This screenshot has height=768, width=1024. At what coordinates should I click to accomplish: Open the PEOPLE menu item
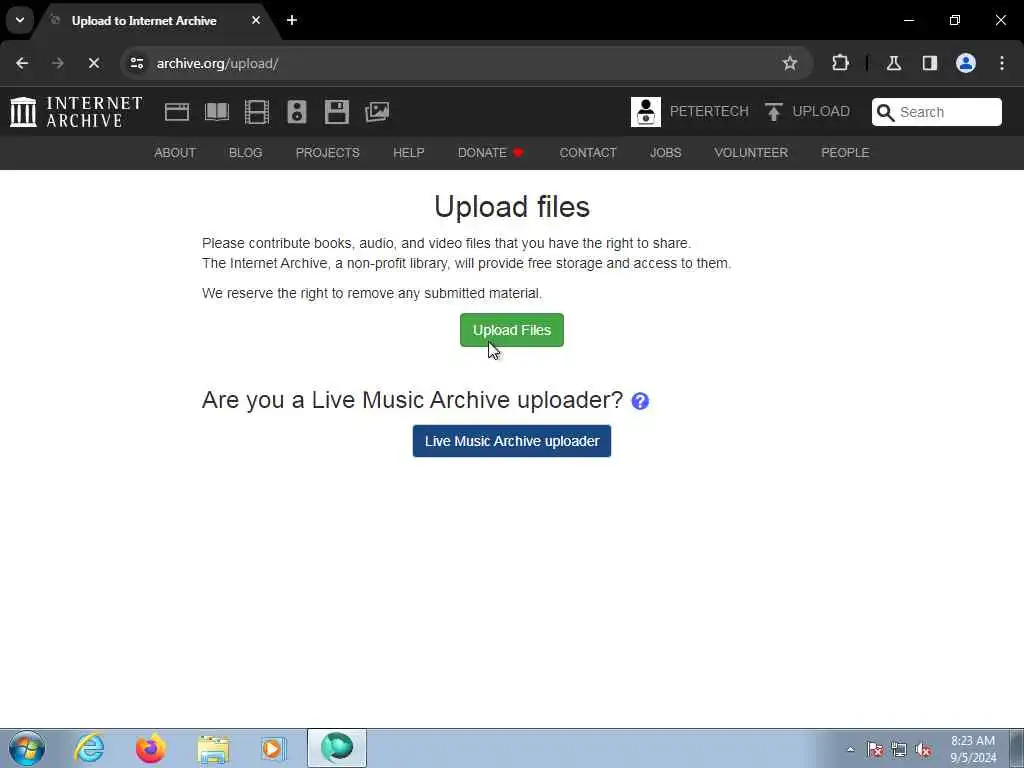click(x=845, y=153)
